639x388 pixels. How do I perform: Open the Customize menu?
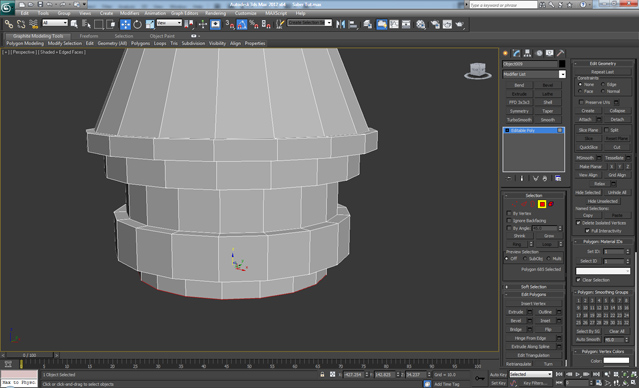245,13
